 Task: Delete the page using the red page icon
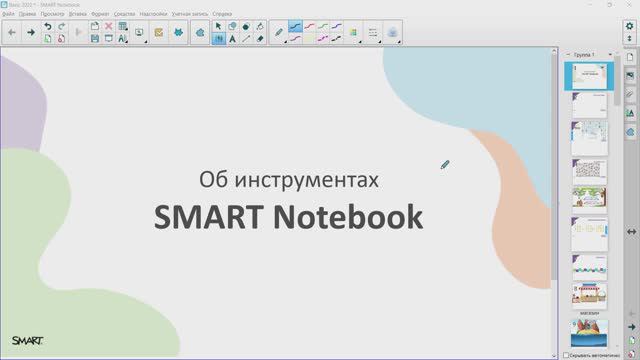pyautogui.click(x=61, y=39)
